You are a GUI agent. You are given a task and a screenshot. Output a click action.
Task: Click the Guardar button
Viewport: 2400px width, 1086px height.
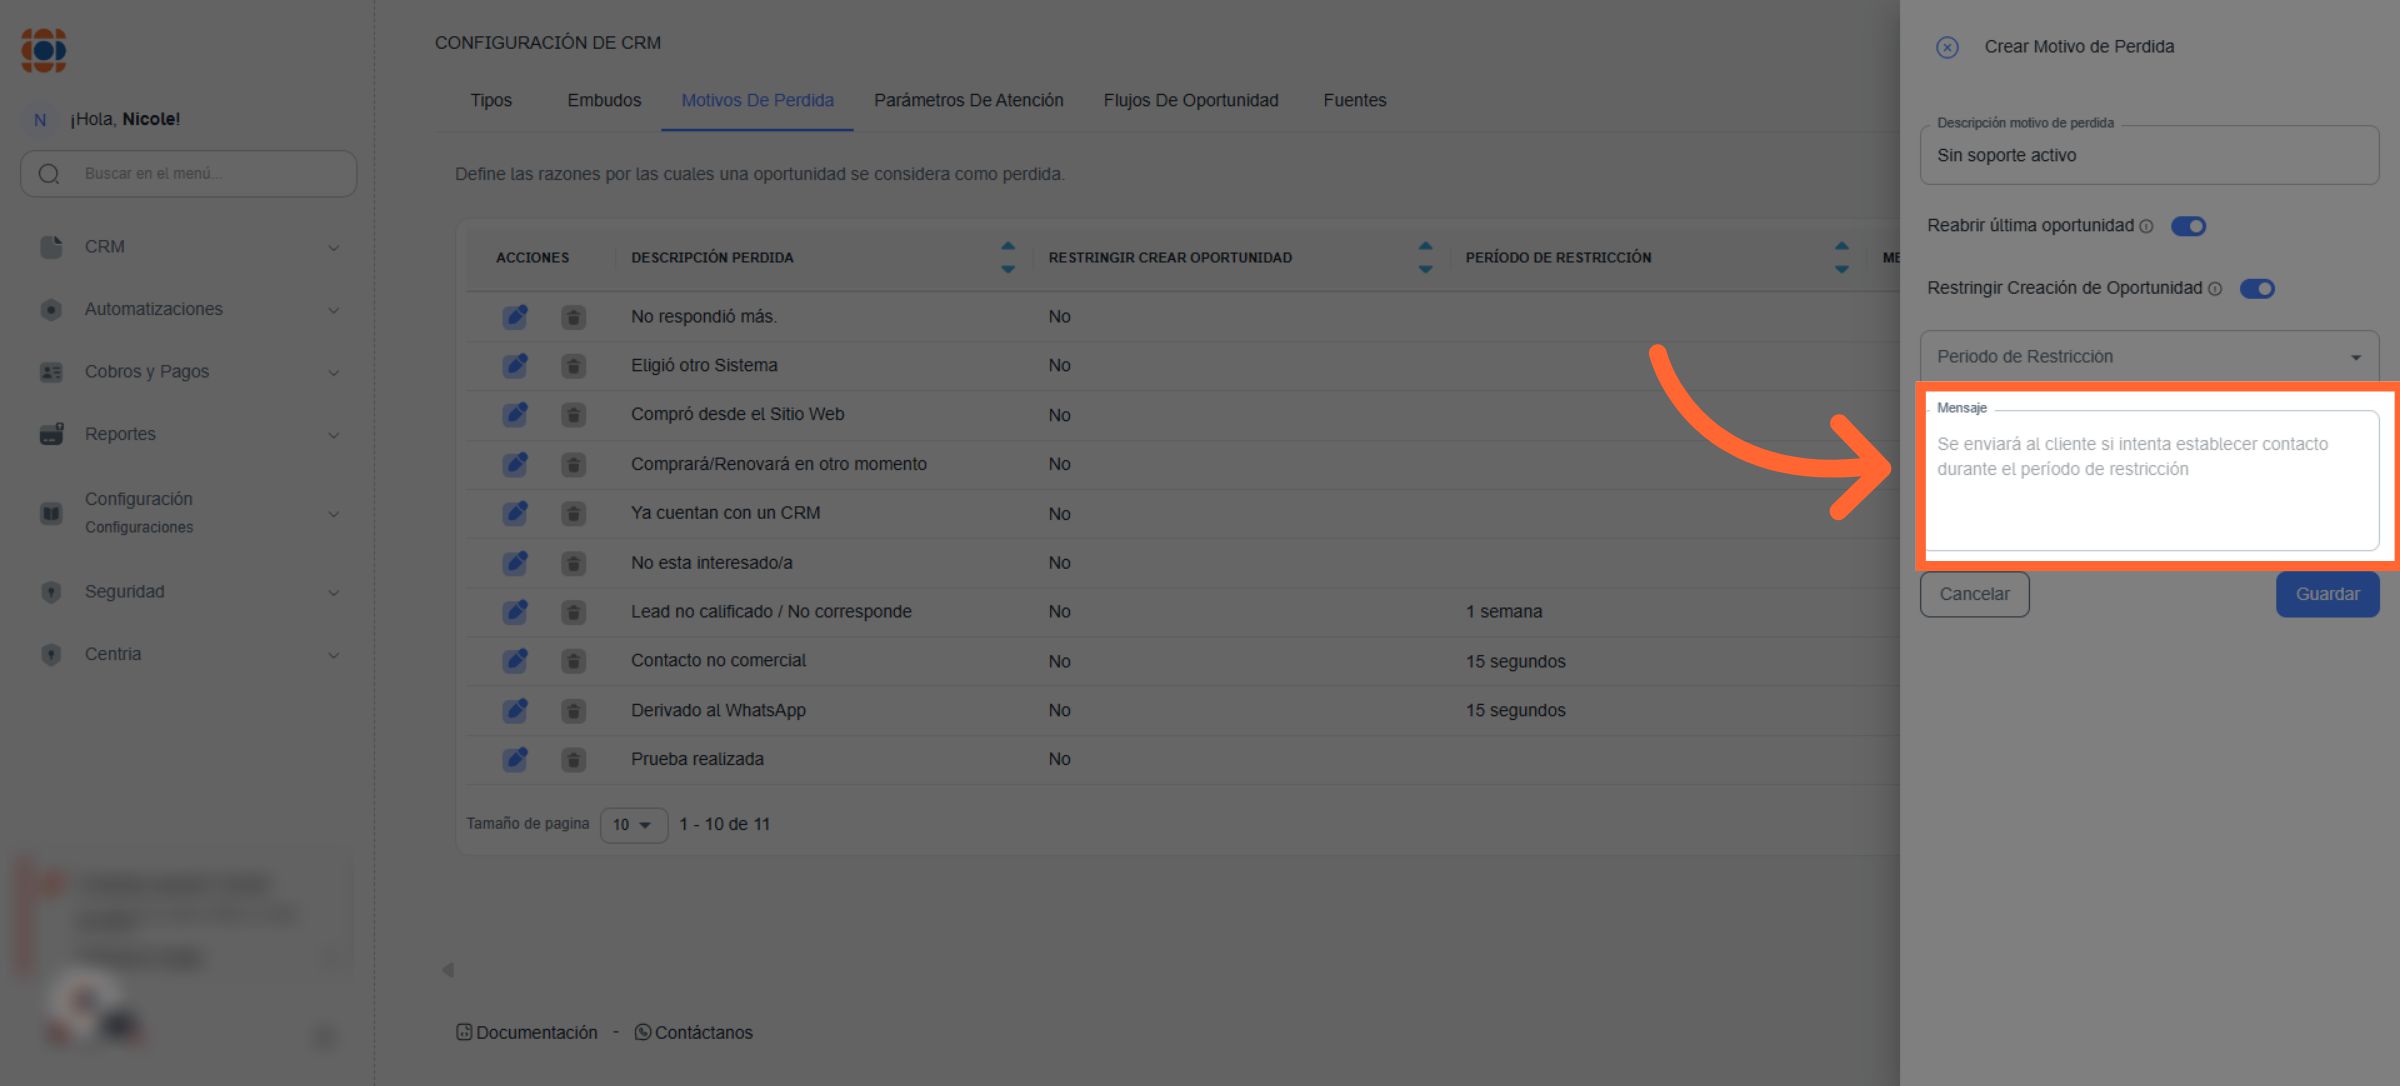pos(2327,594)
